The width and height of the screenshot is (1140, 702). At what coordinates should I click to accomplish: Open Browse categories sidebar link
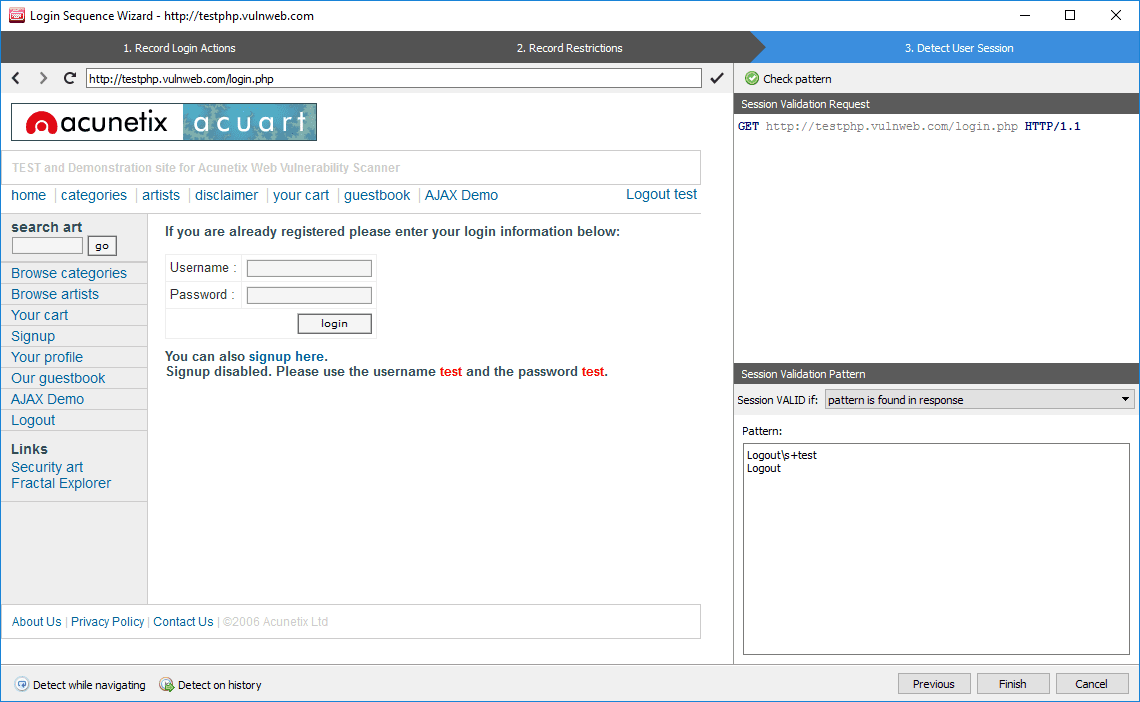(x=68, y=273)
